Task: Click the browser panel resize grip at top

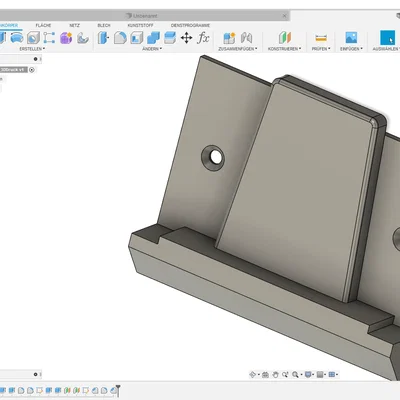Action: coord(40,59)
